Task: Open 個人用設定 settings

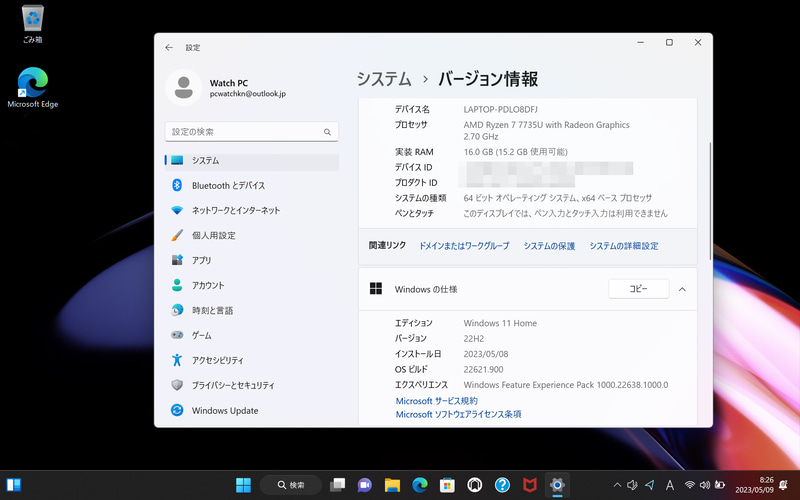Action: tap(252, 235)
